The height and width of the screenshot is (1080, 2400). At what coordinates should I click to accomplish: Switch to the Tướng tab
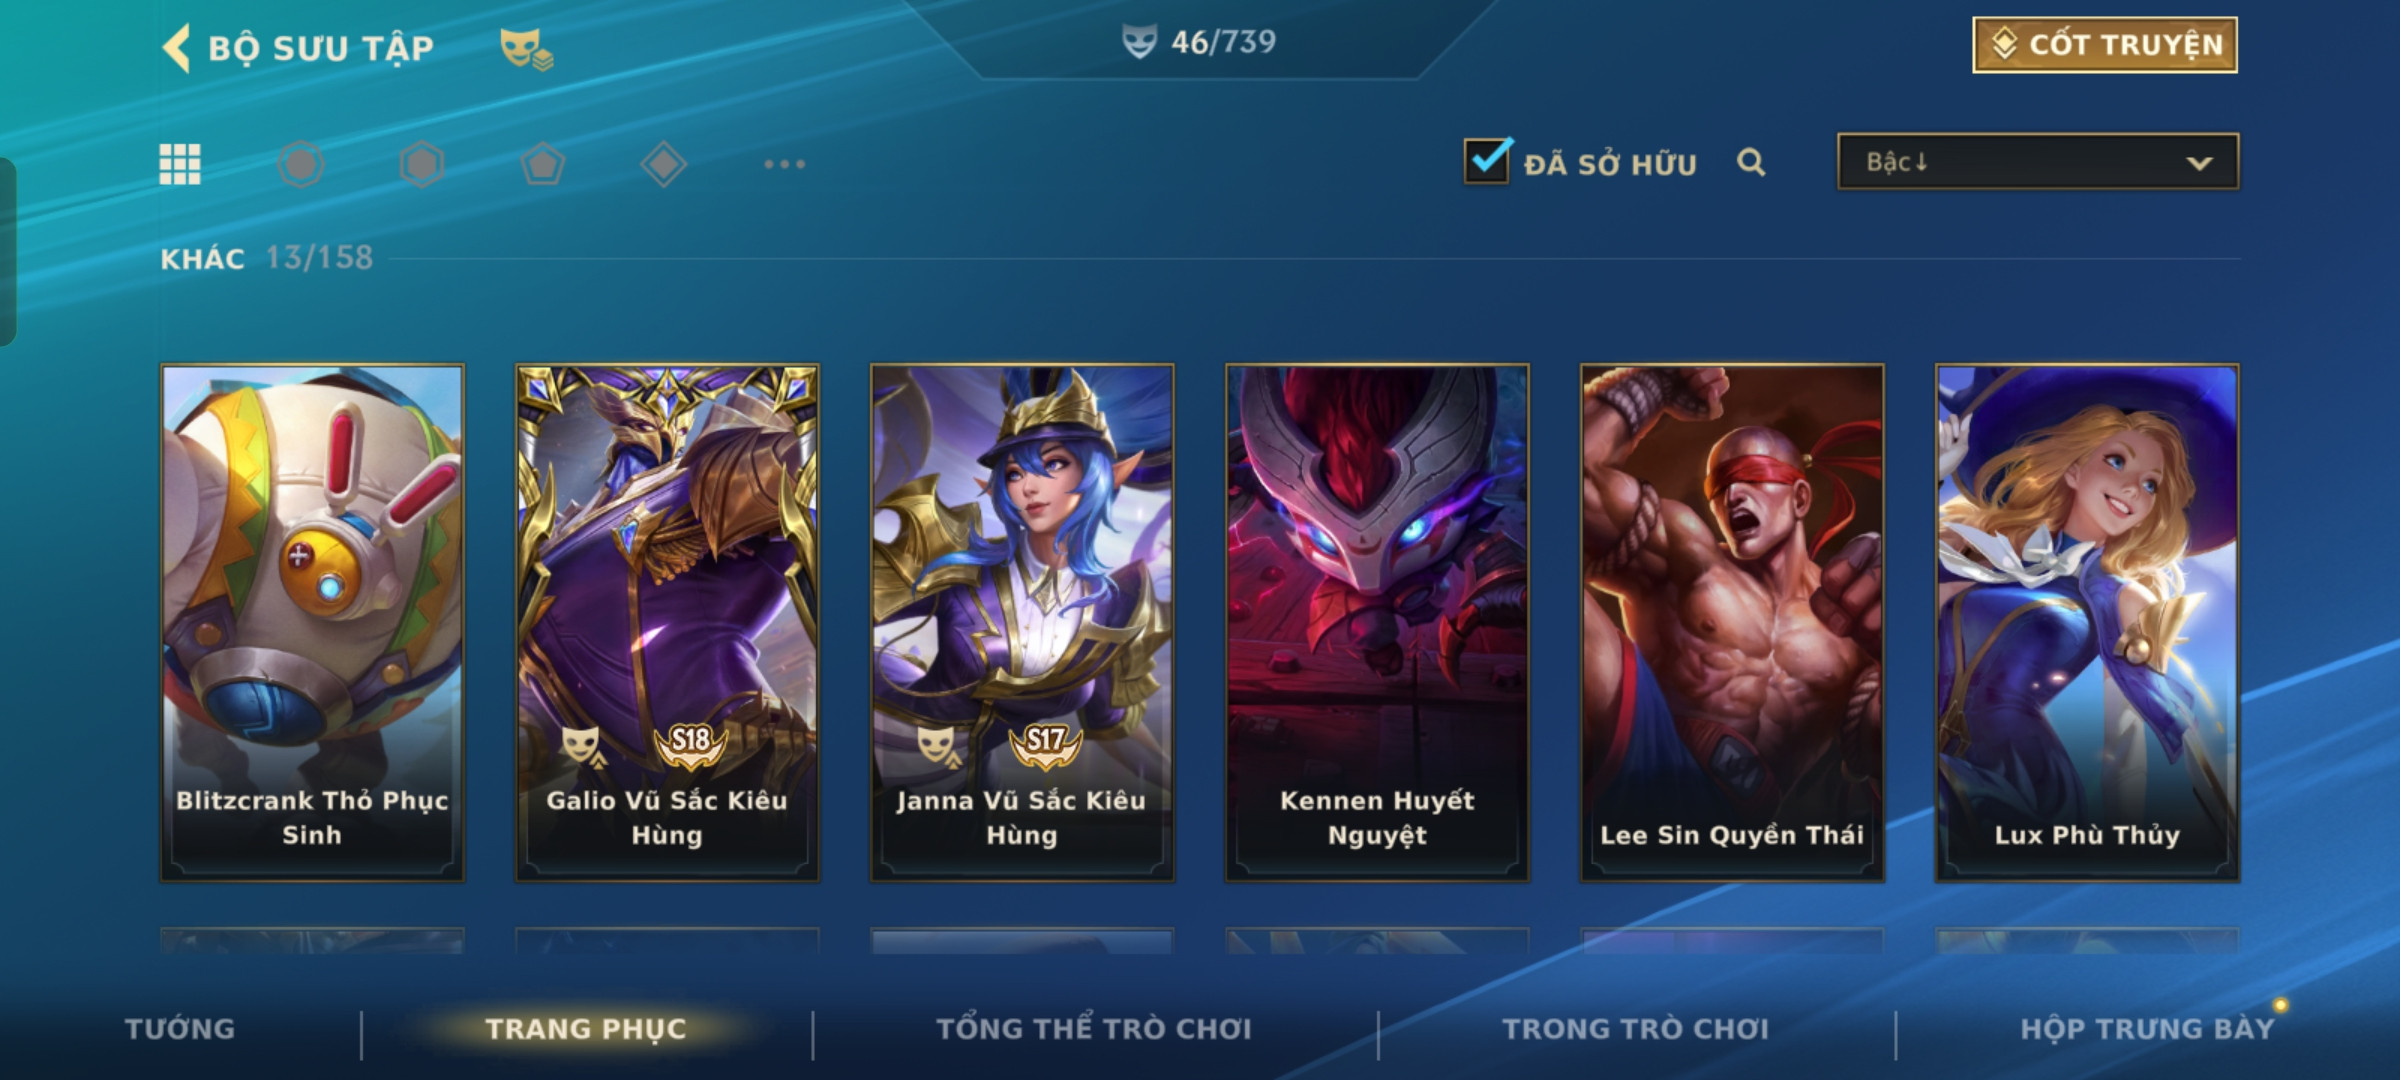point(180,1029)
